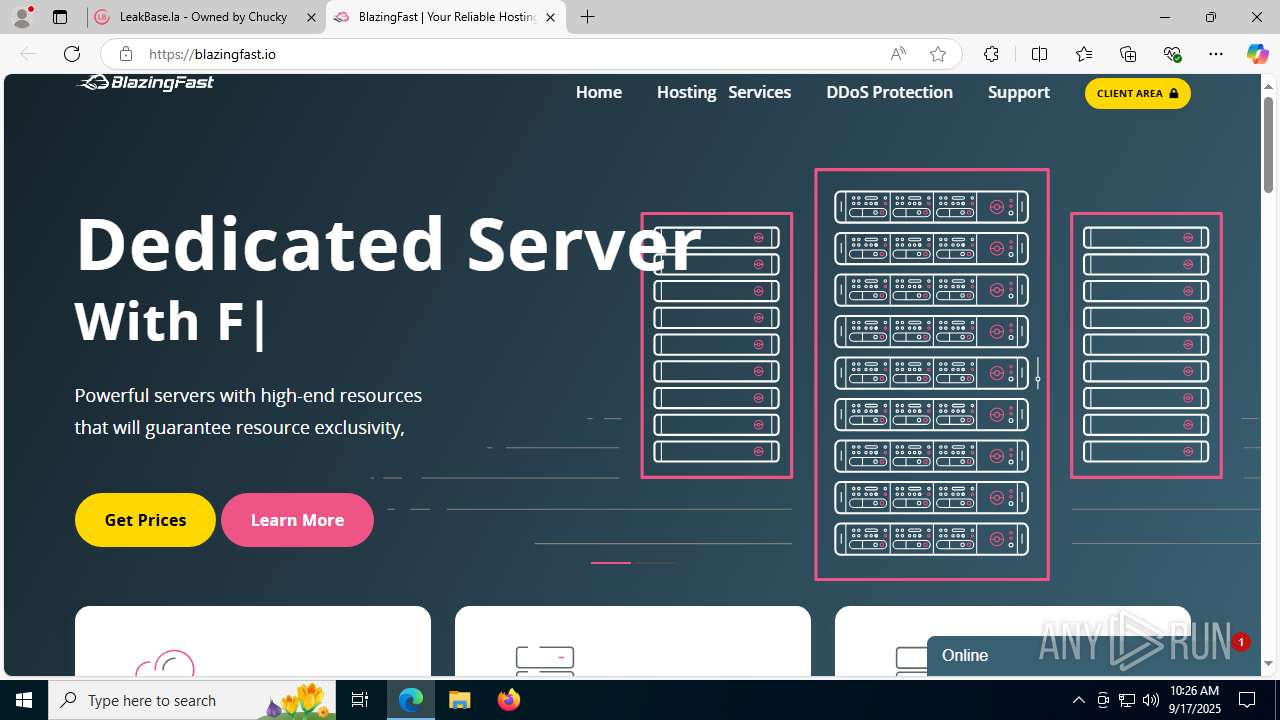The width and height of the screenshot is (1280, 720).
Task: Click the Learn More button
Action: 297,520
